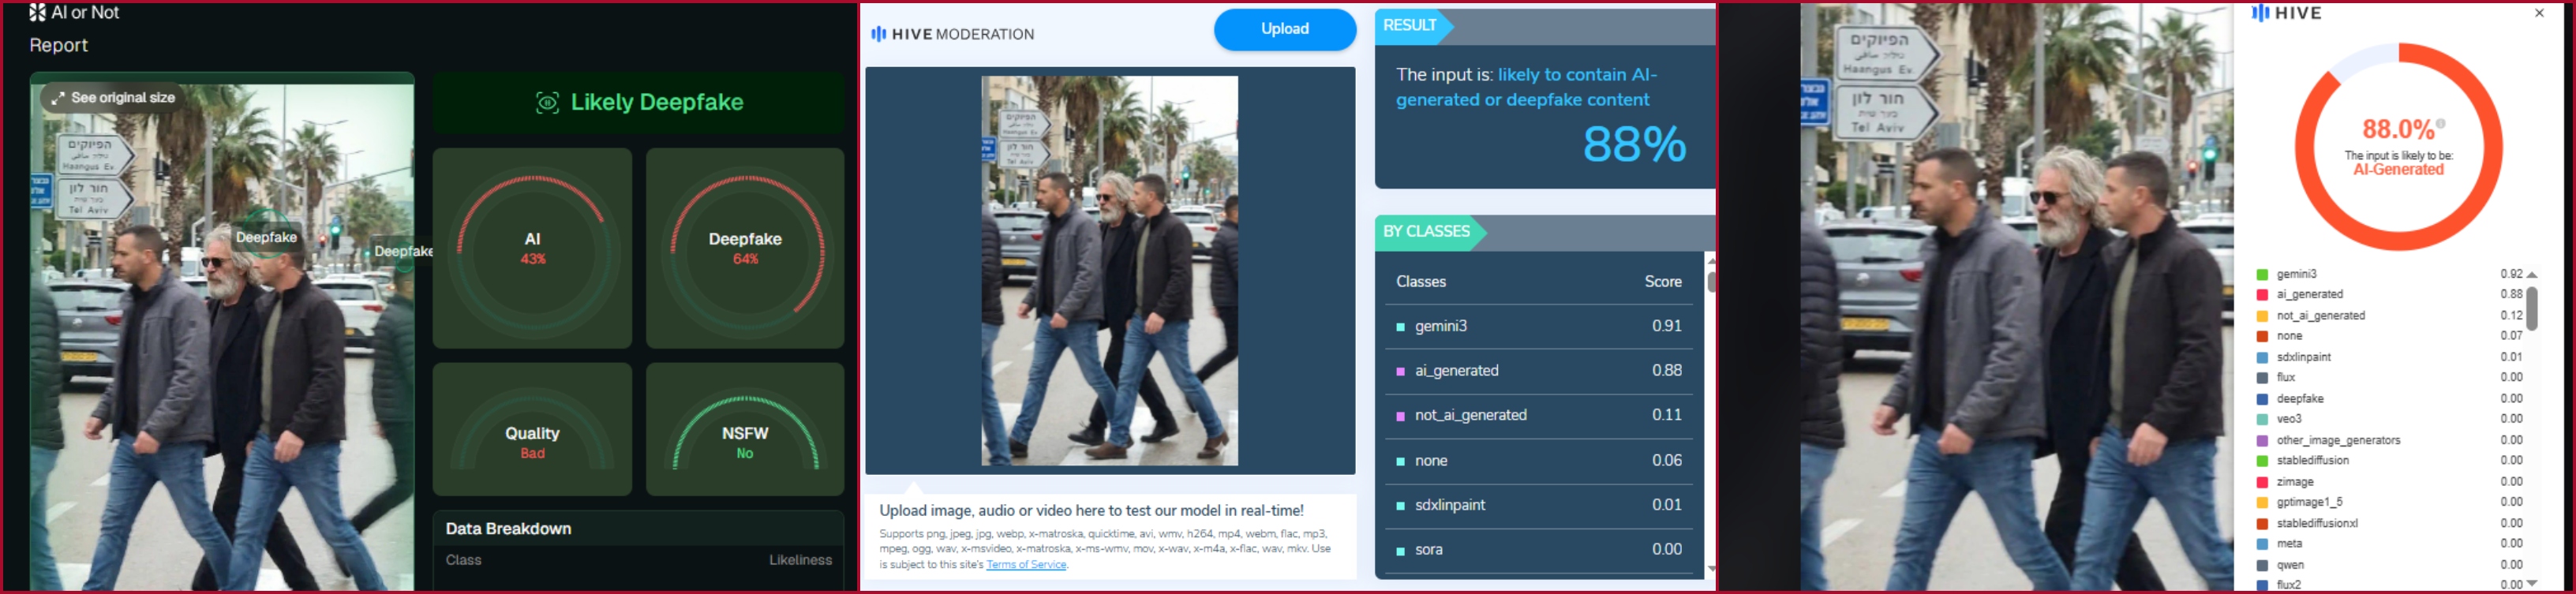Open the Terms of Service link

coord(1026,565)
